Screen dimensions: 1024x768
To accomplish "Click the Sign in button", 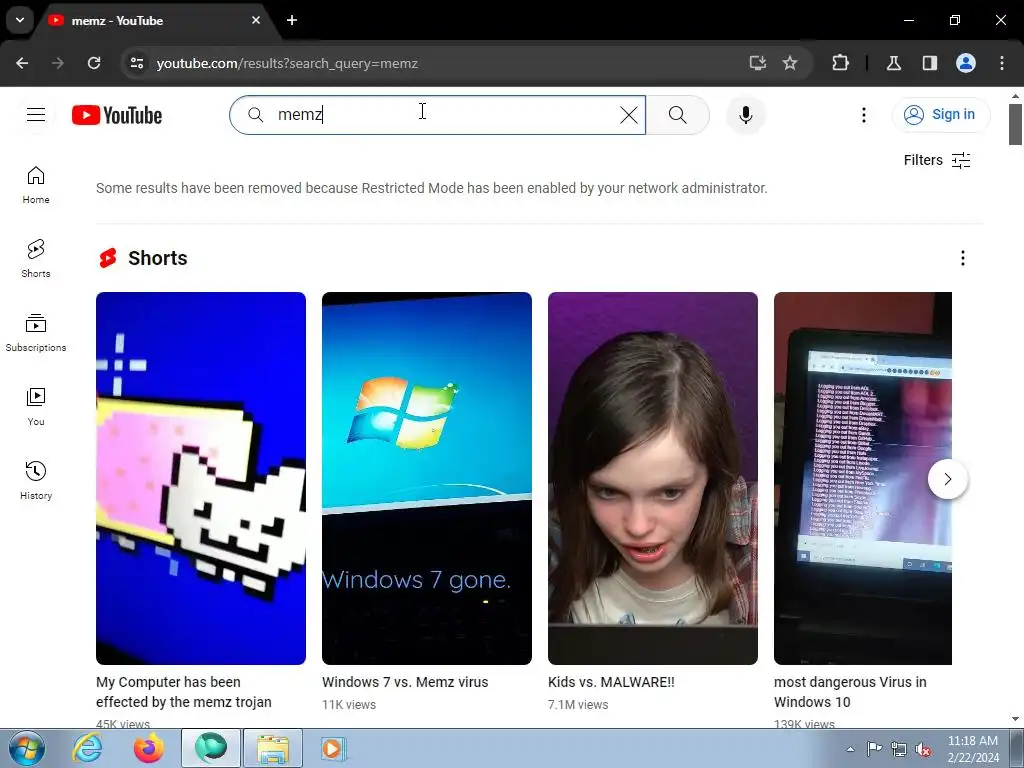I will tap(940, 114).
